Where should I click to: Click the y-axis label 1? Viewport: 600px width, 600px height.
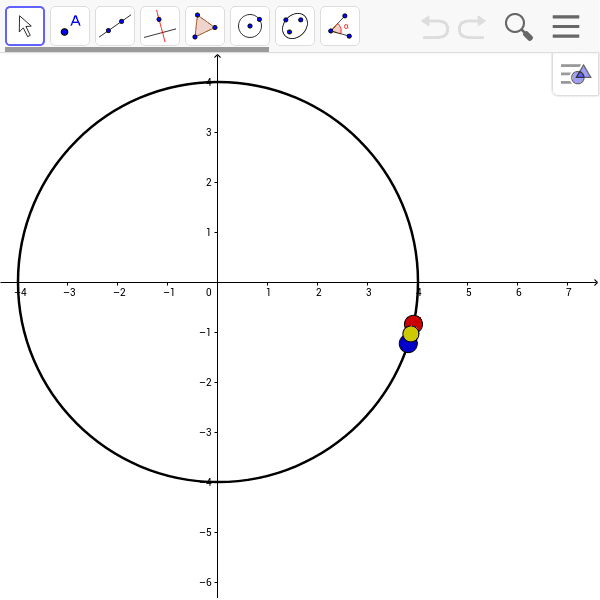pos(209,232)
